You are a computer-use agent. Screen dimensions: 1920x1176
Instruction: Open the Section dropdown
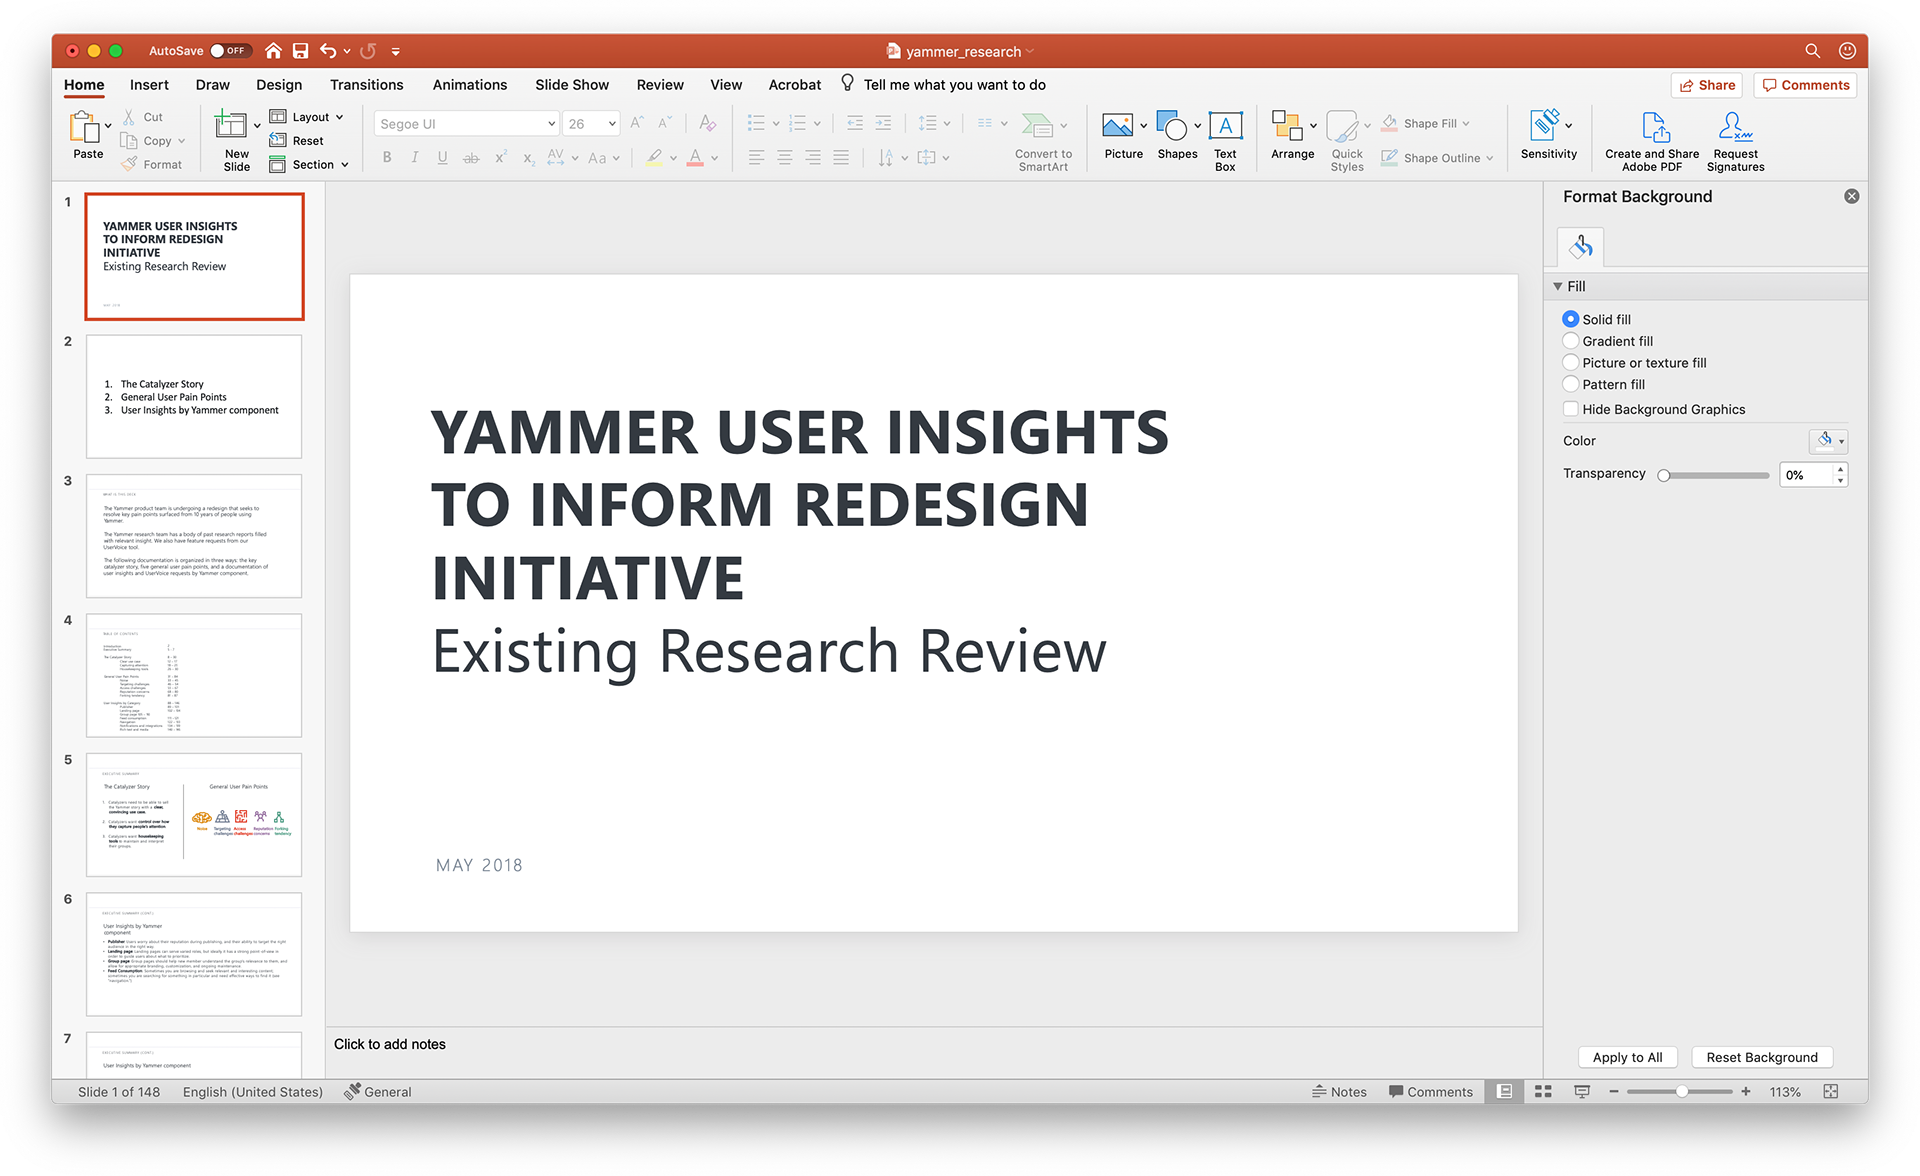coord(309,165)
